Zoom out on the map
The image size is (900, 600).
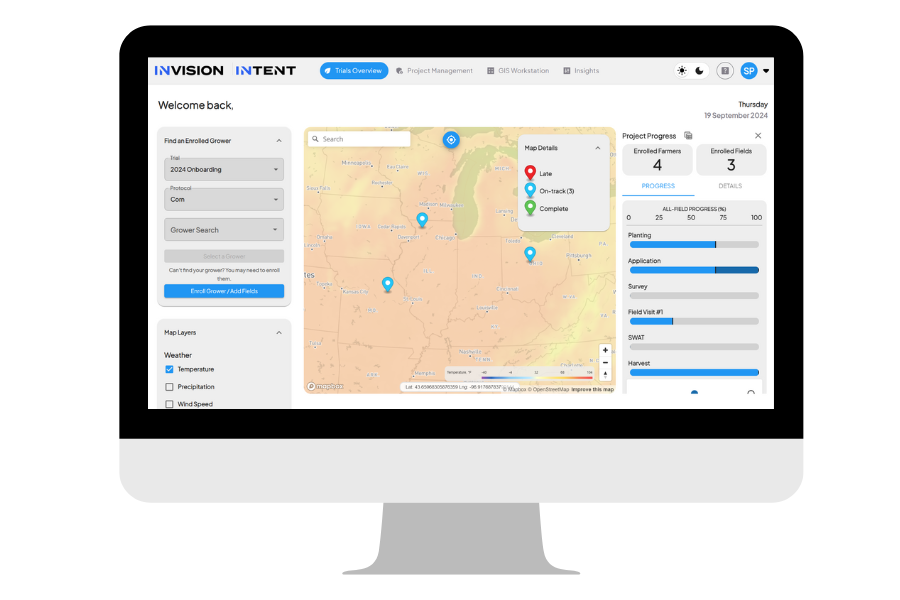605,363
